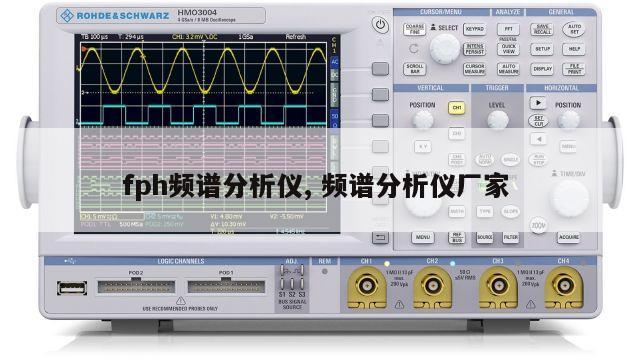Select the INTENS/PERSIST button
The width and height of the screenshot is (640, 360).
474,49
